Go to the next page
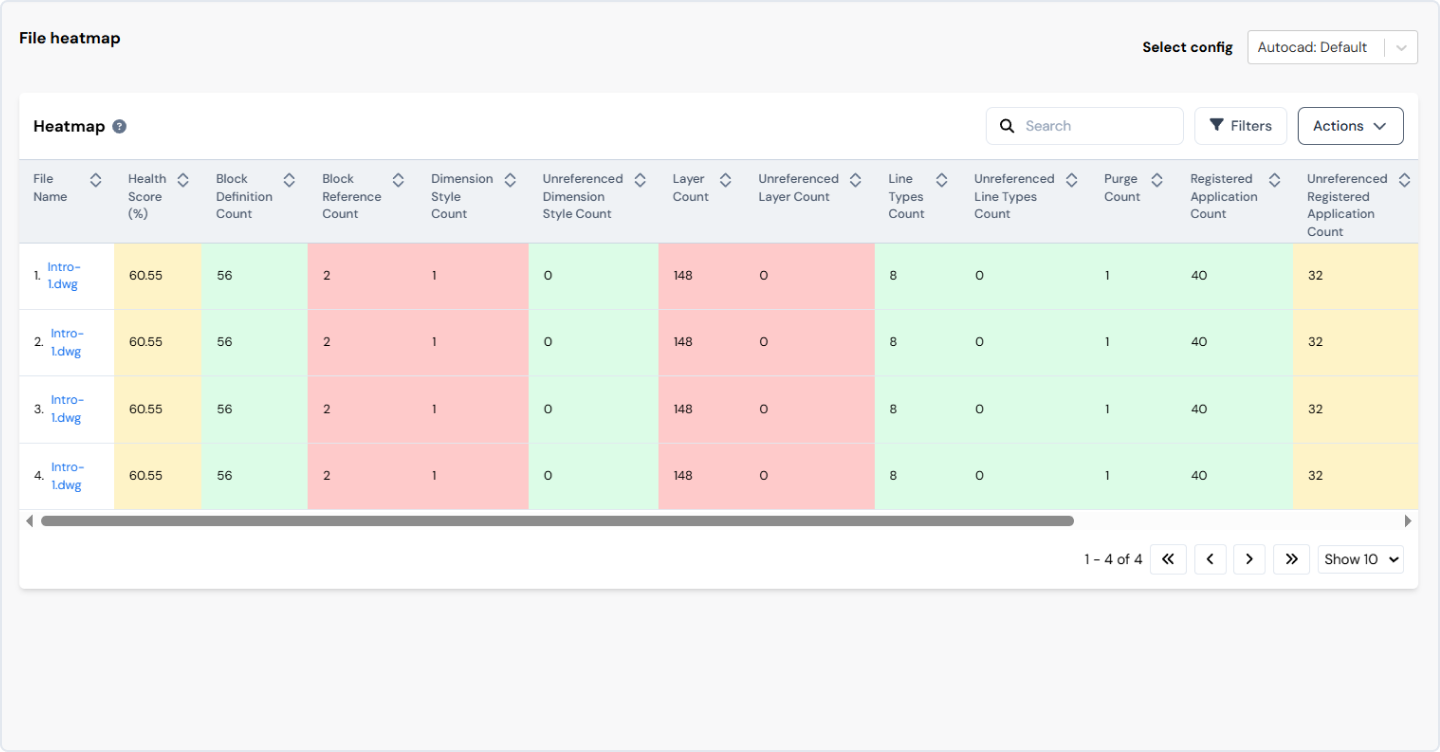 coord(1249,559)
